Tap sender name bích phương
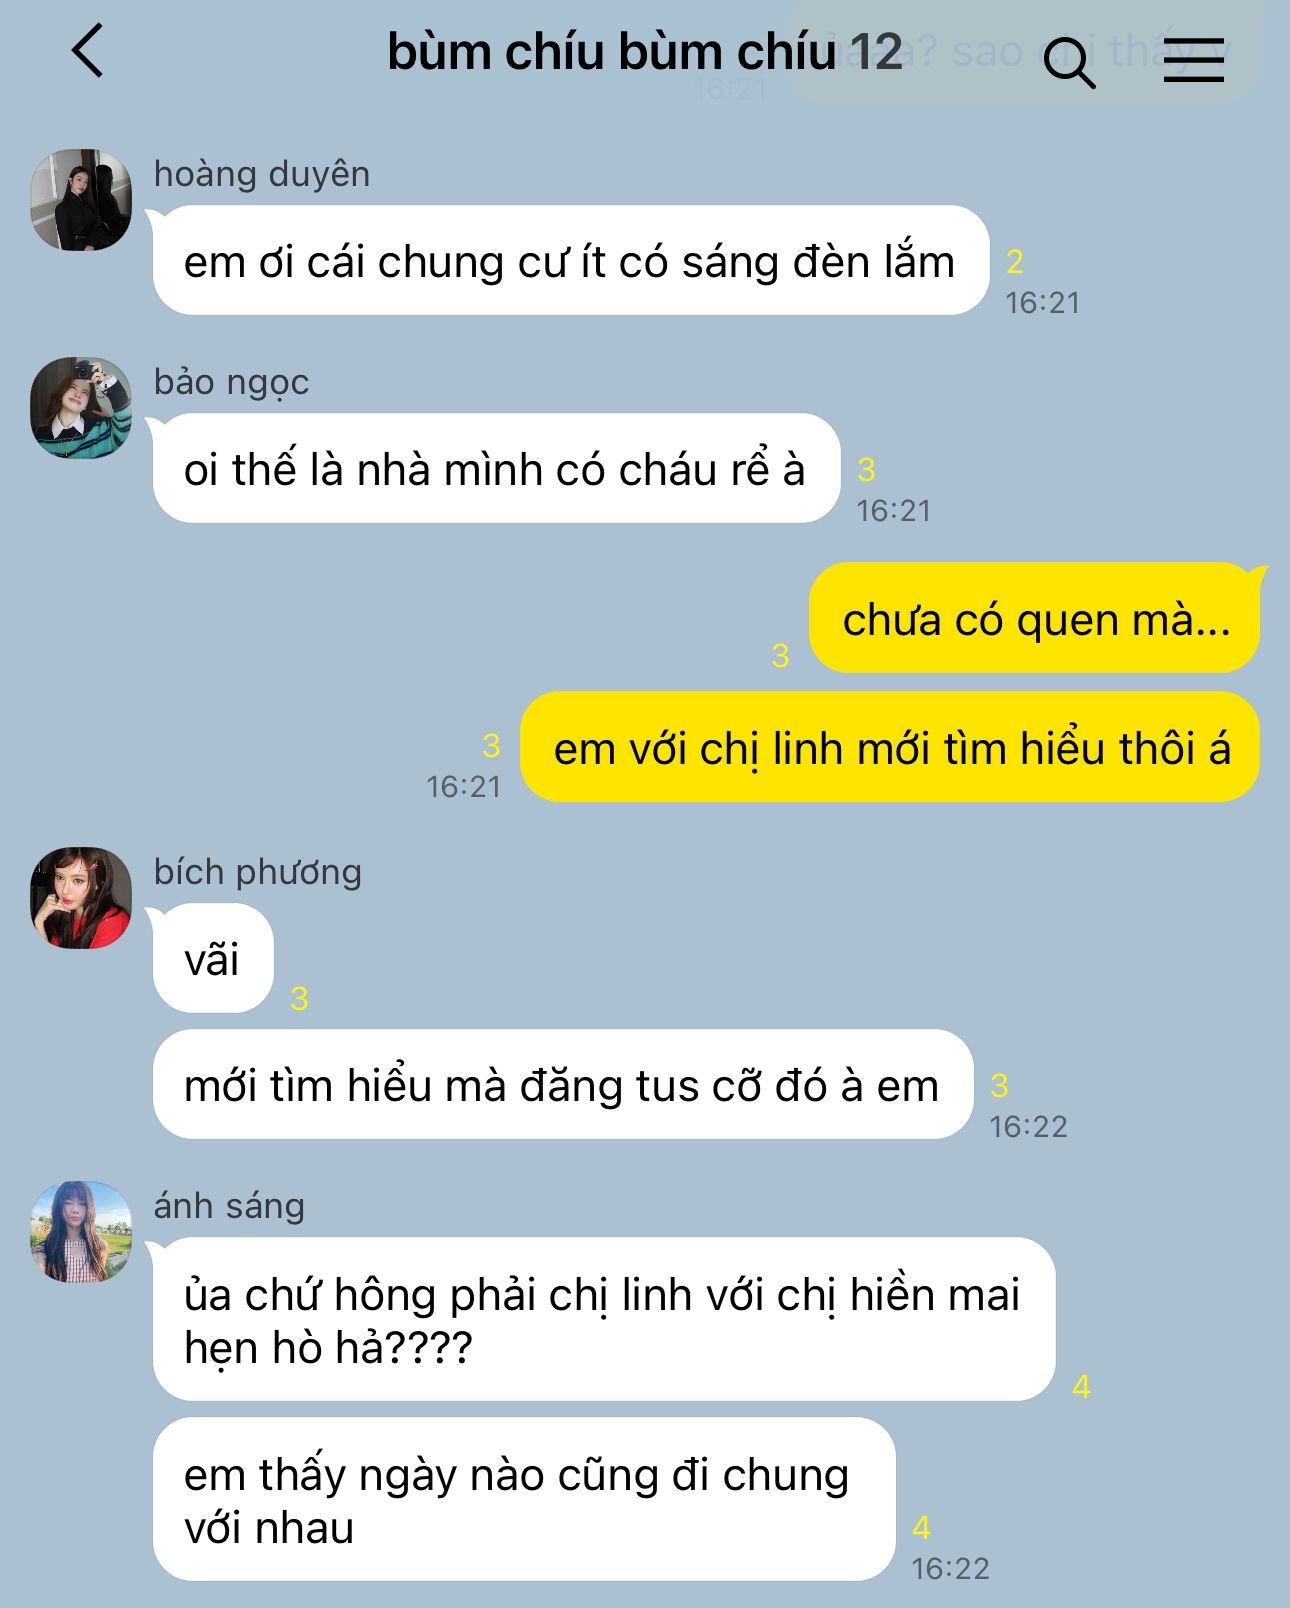Screen dimensions: 1290x1608 tap(258, 872)
